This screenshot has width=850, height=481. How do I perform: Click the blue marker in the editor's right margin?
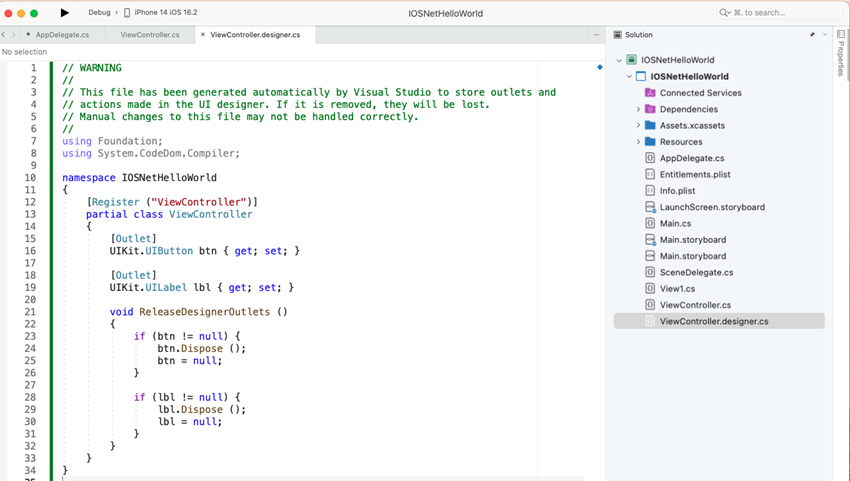599,67
